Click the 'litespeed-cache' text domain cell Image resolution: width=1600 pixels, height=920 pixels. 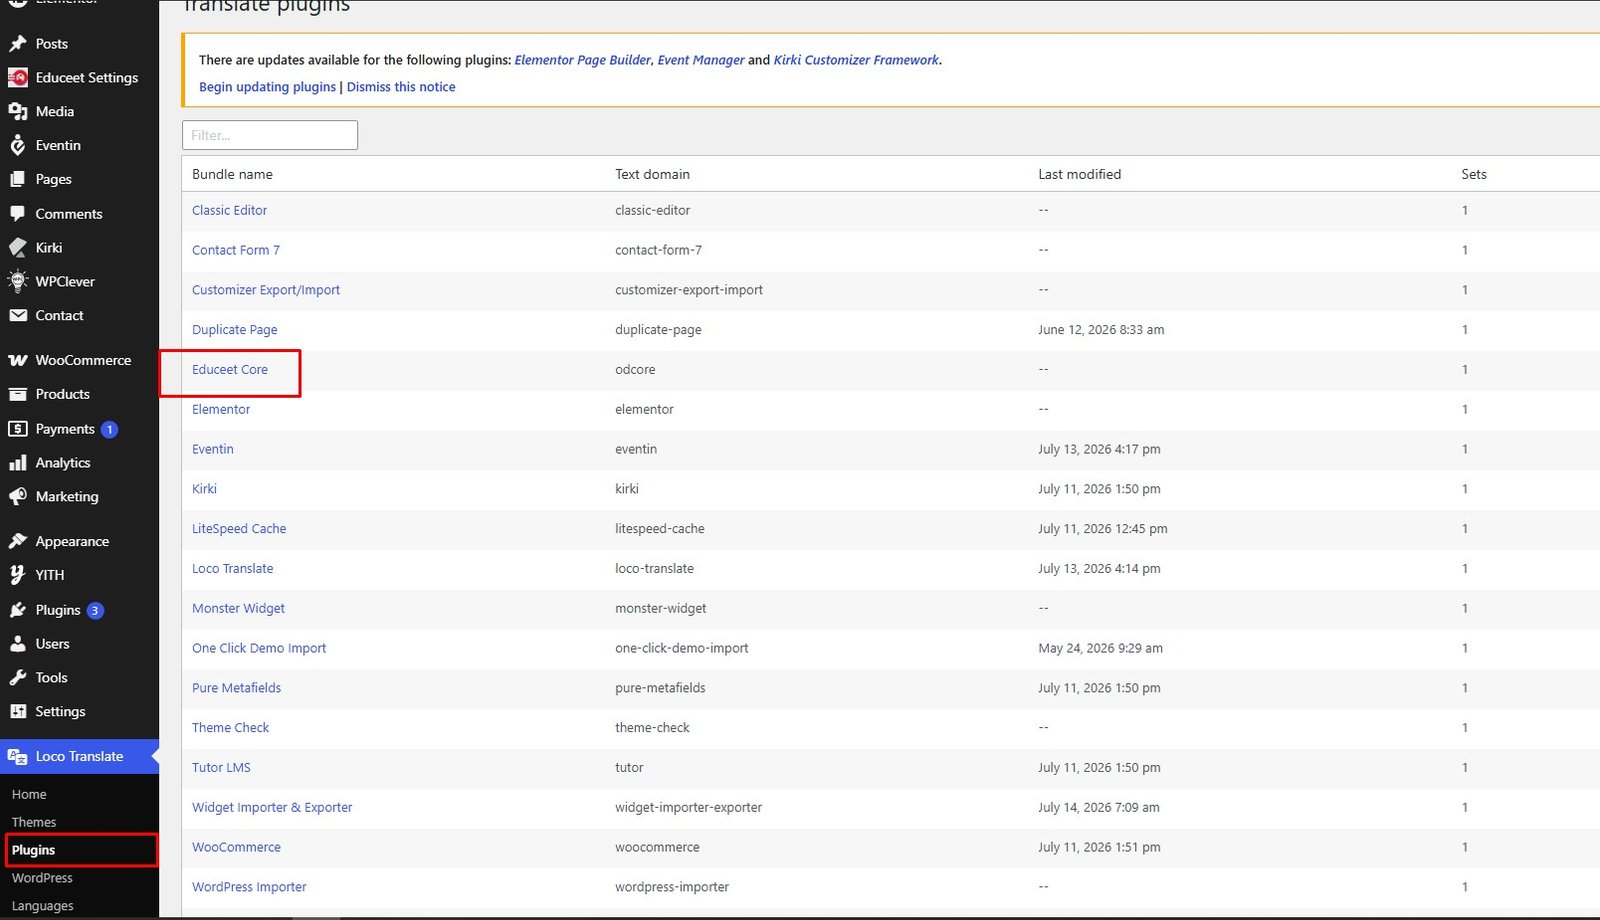pyautogui.click(x=660, y=529)
